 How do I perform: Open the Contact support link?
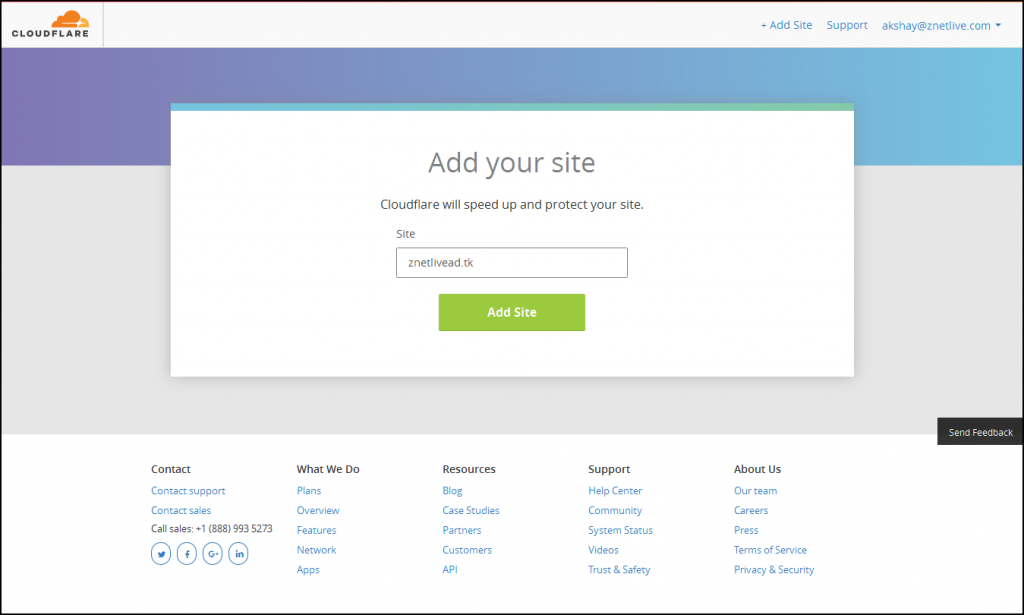coord(188,490)
